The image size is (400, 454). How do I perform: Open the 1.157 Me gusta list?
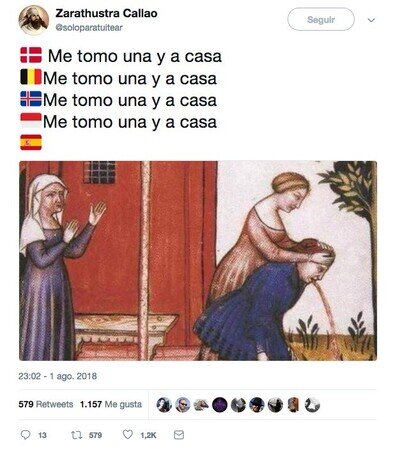tap(111, 404)
